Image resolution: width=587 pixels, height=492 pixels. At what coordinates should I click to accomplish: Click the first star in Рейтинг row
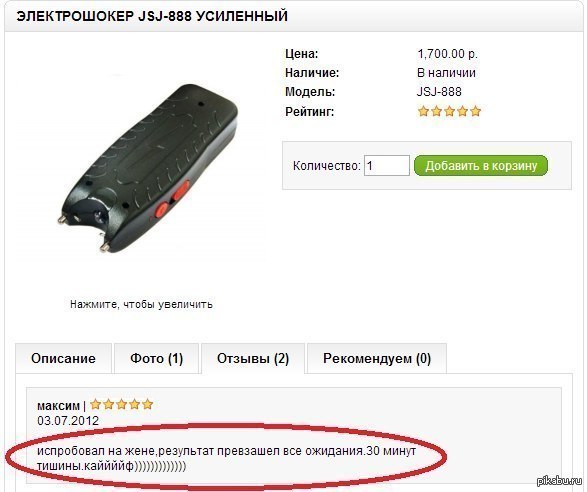coord(423,111)
